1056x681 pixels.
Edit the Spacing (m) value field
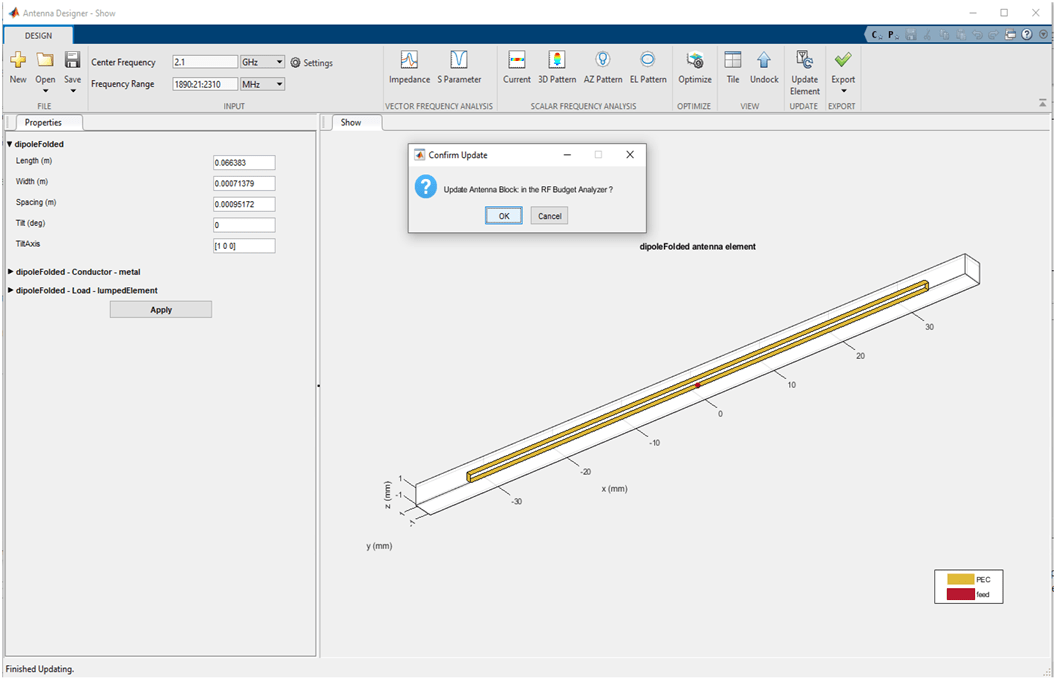point(244,204)
